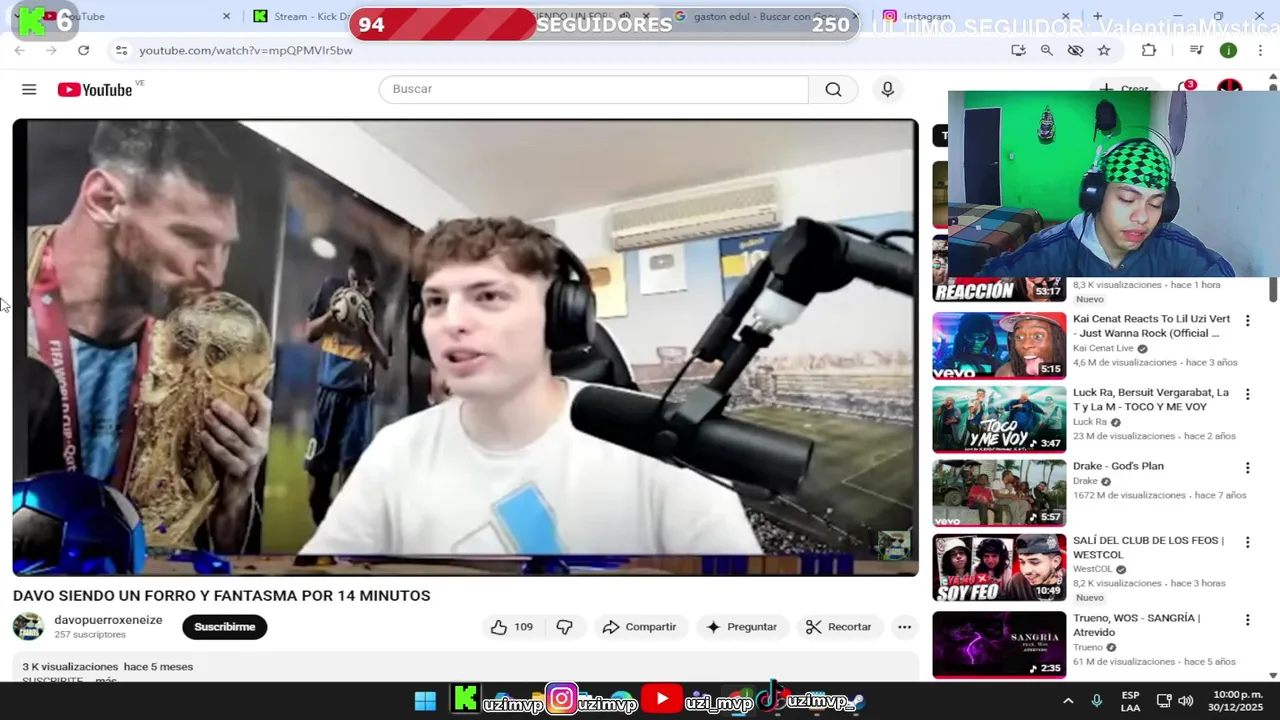Open the browser zoom magnifier icon
1280x720 pixels.
(x=1046, y=50)
